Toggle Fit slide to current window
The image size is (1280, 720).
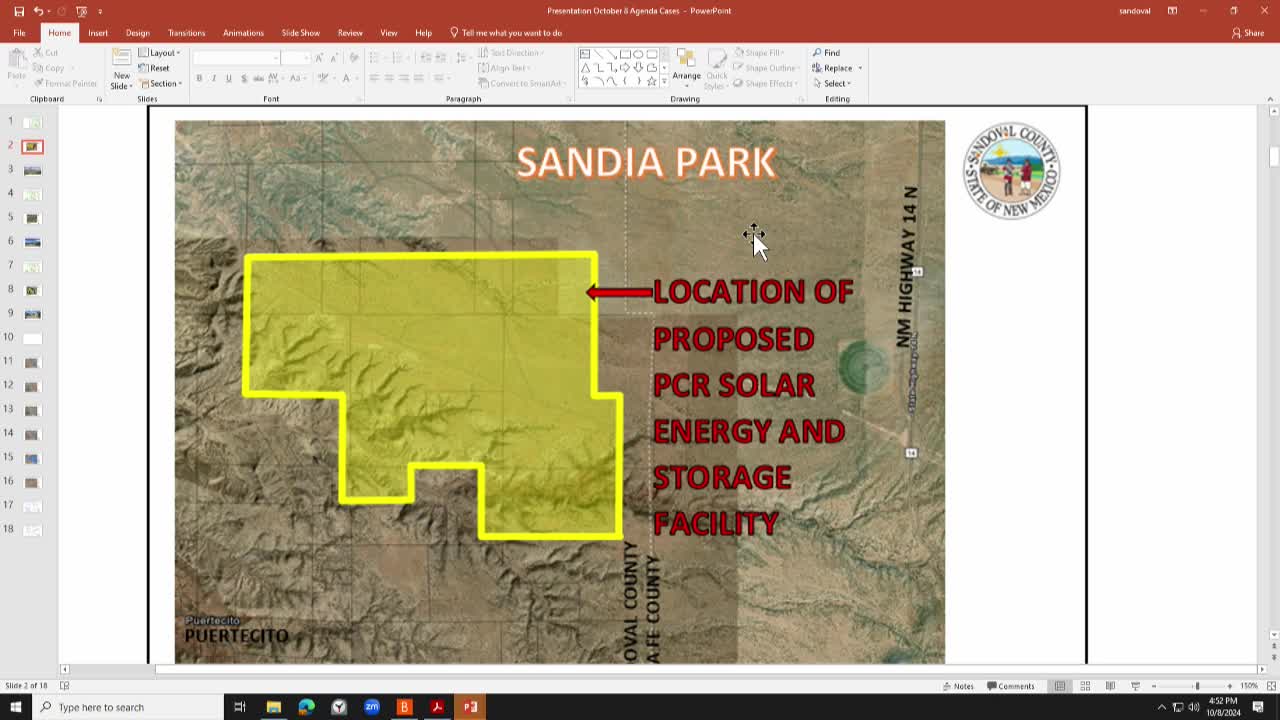[1271, 686]
